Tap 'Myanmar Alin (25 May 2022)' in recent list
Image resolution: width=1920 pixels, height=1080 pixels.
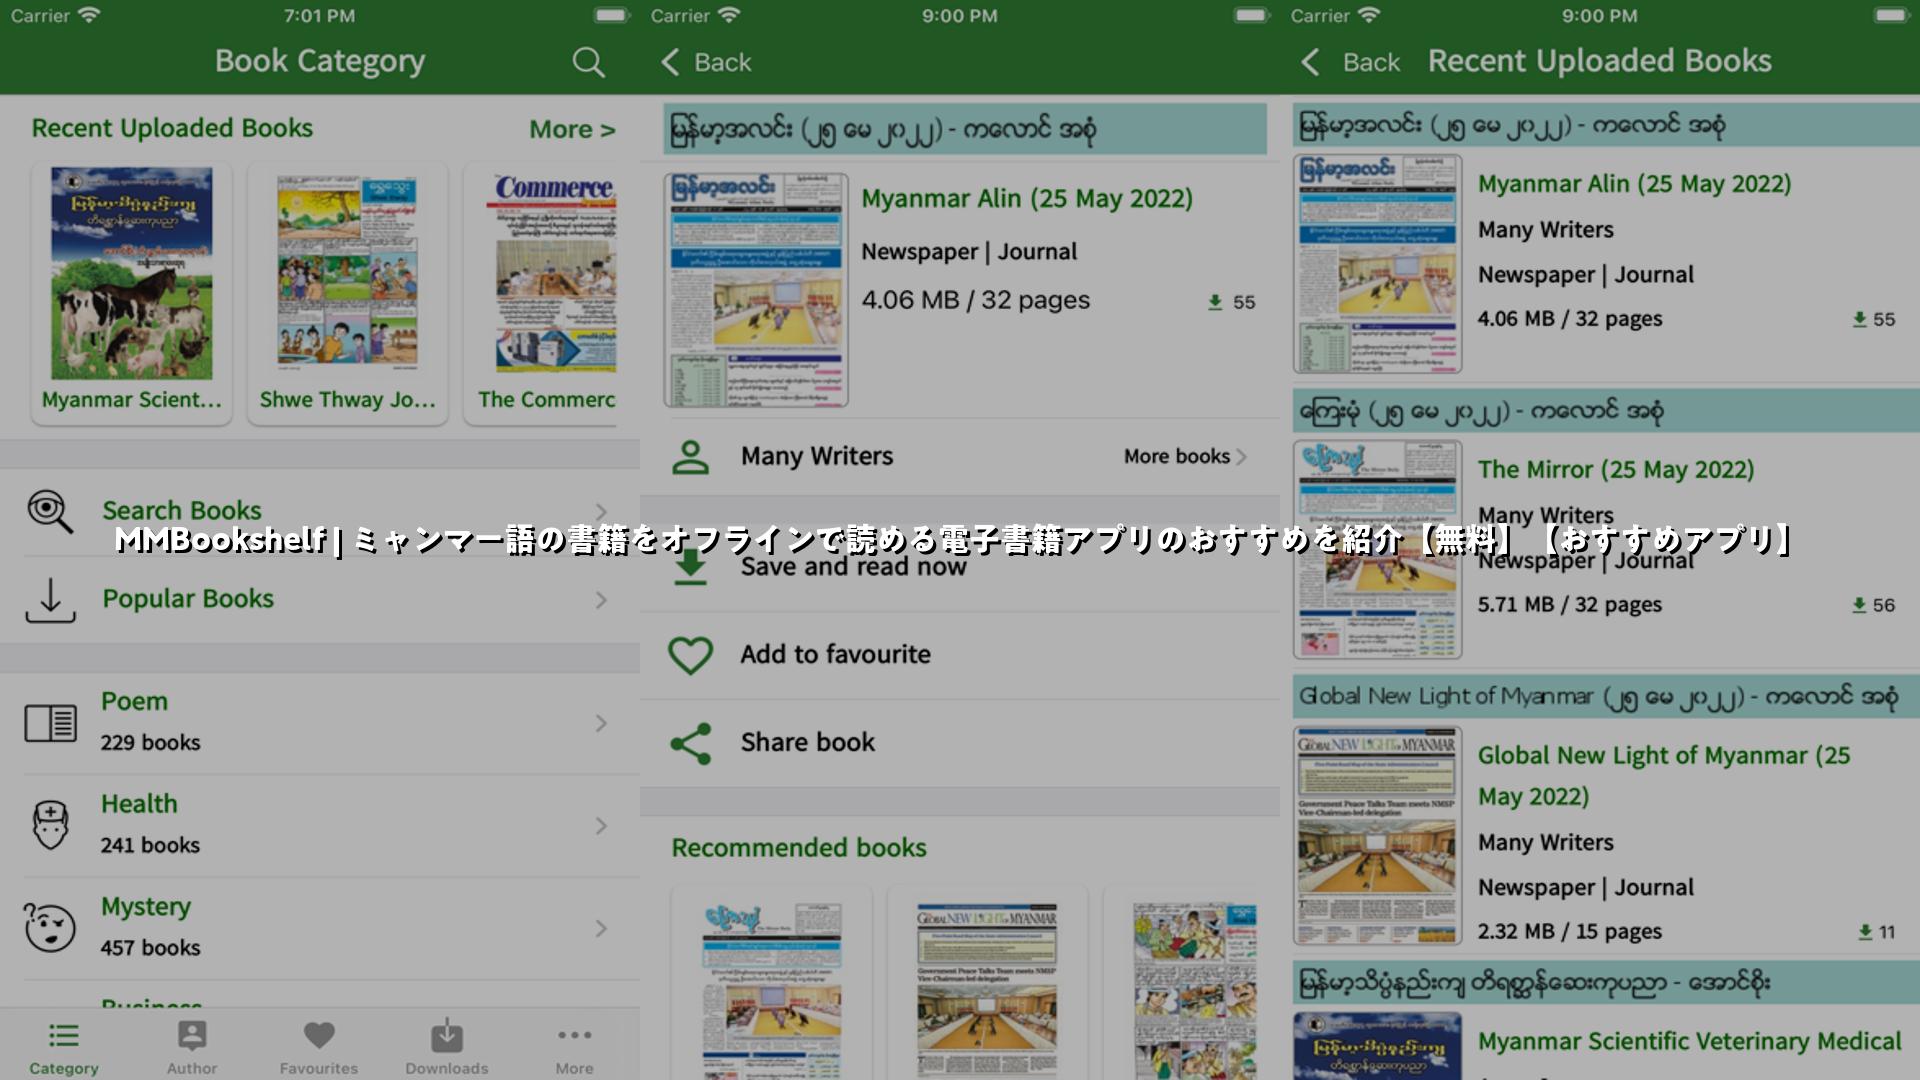1634,184
